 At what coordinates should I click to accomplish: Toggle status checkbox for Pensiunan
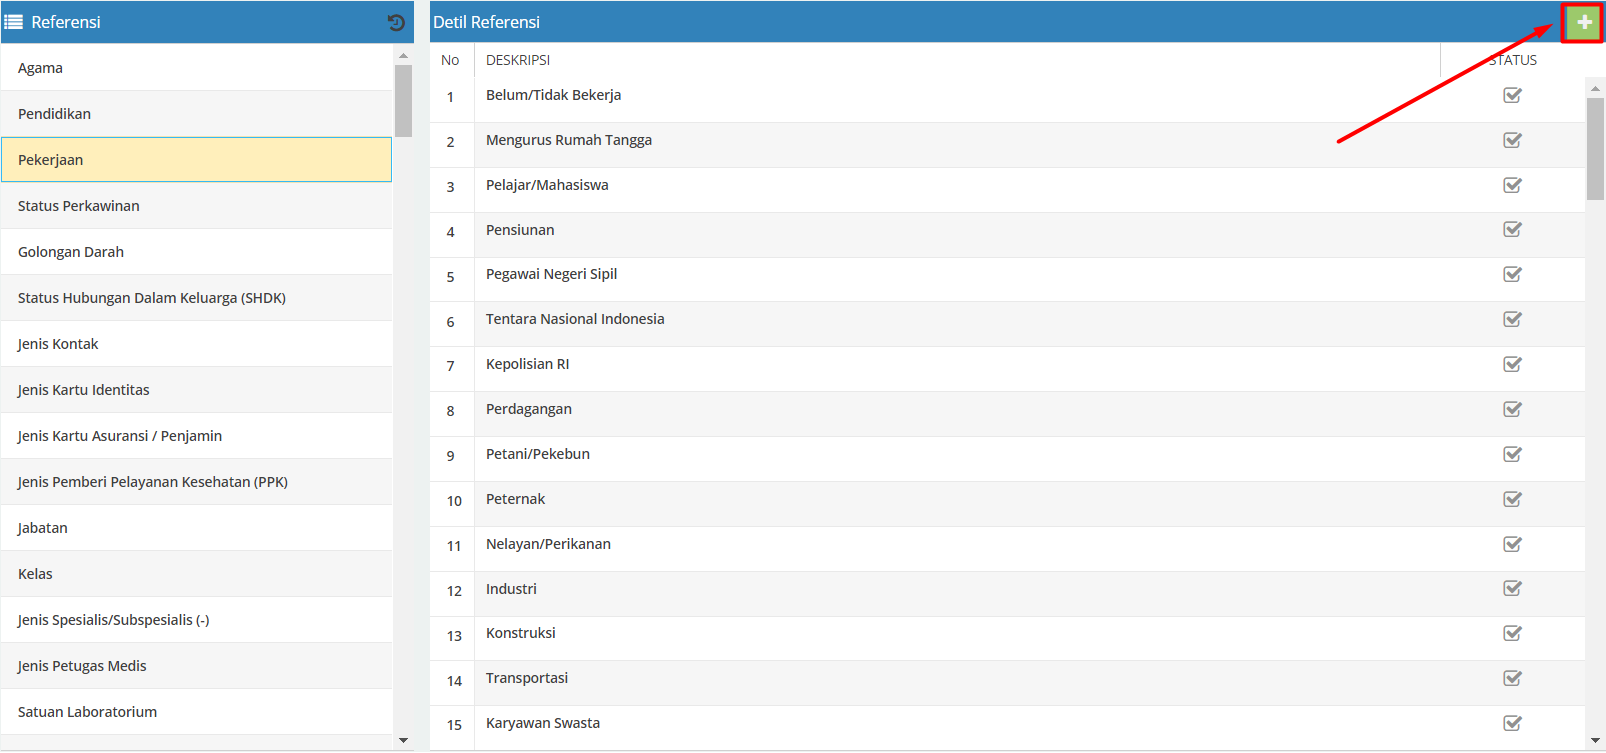(1512, 230)
